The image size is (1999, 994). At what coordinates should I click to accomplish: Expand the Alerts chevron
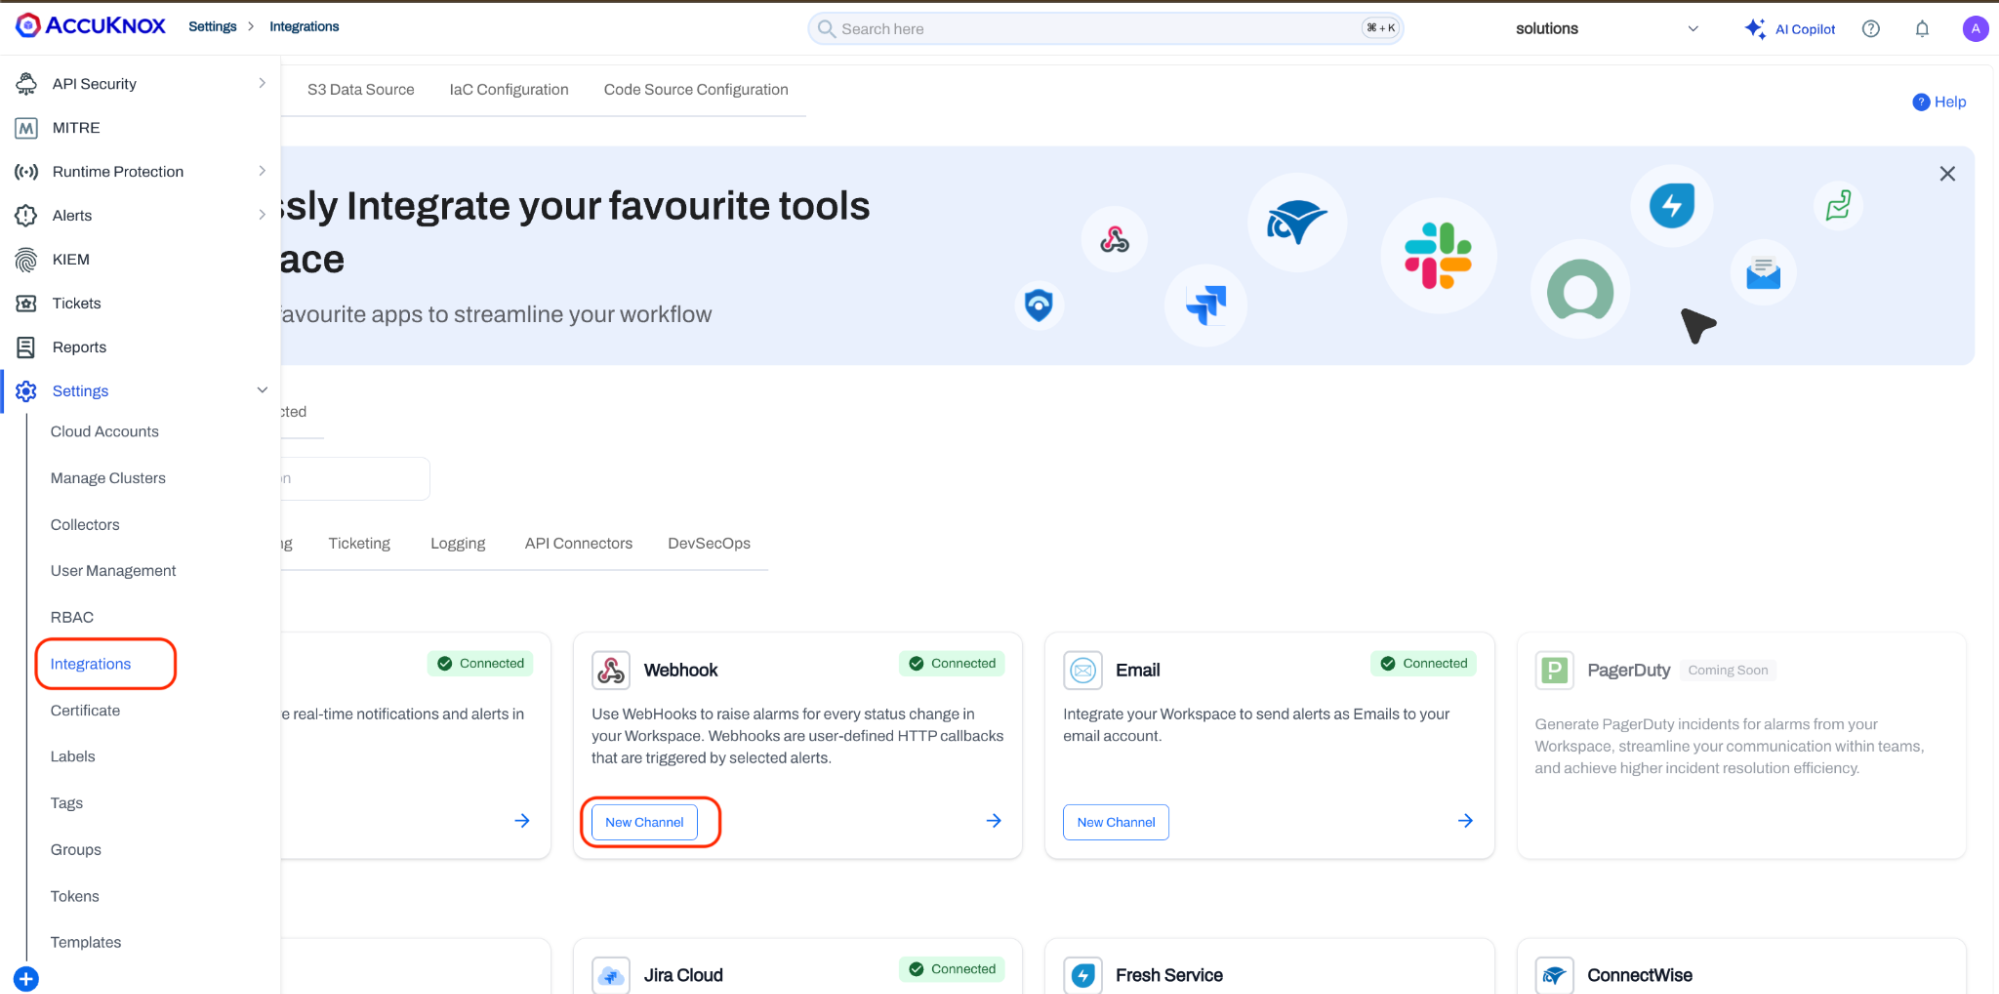[x=262, y=215]
